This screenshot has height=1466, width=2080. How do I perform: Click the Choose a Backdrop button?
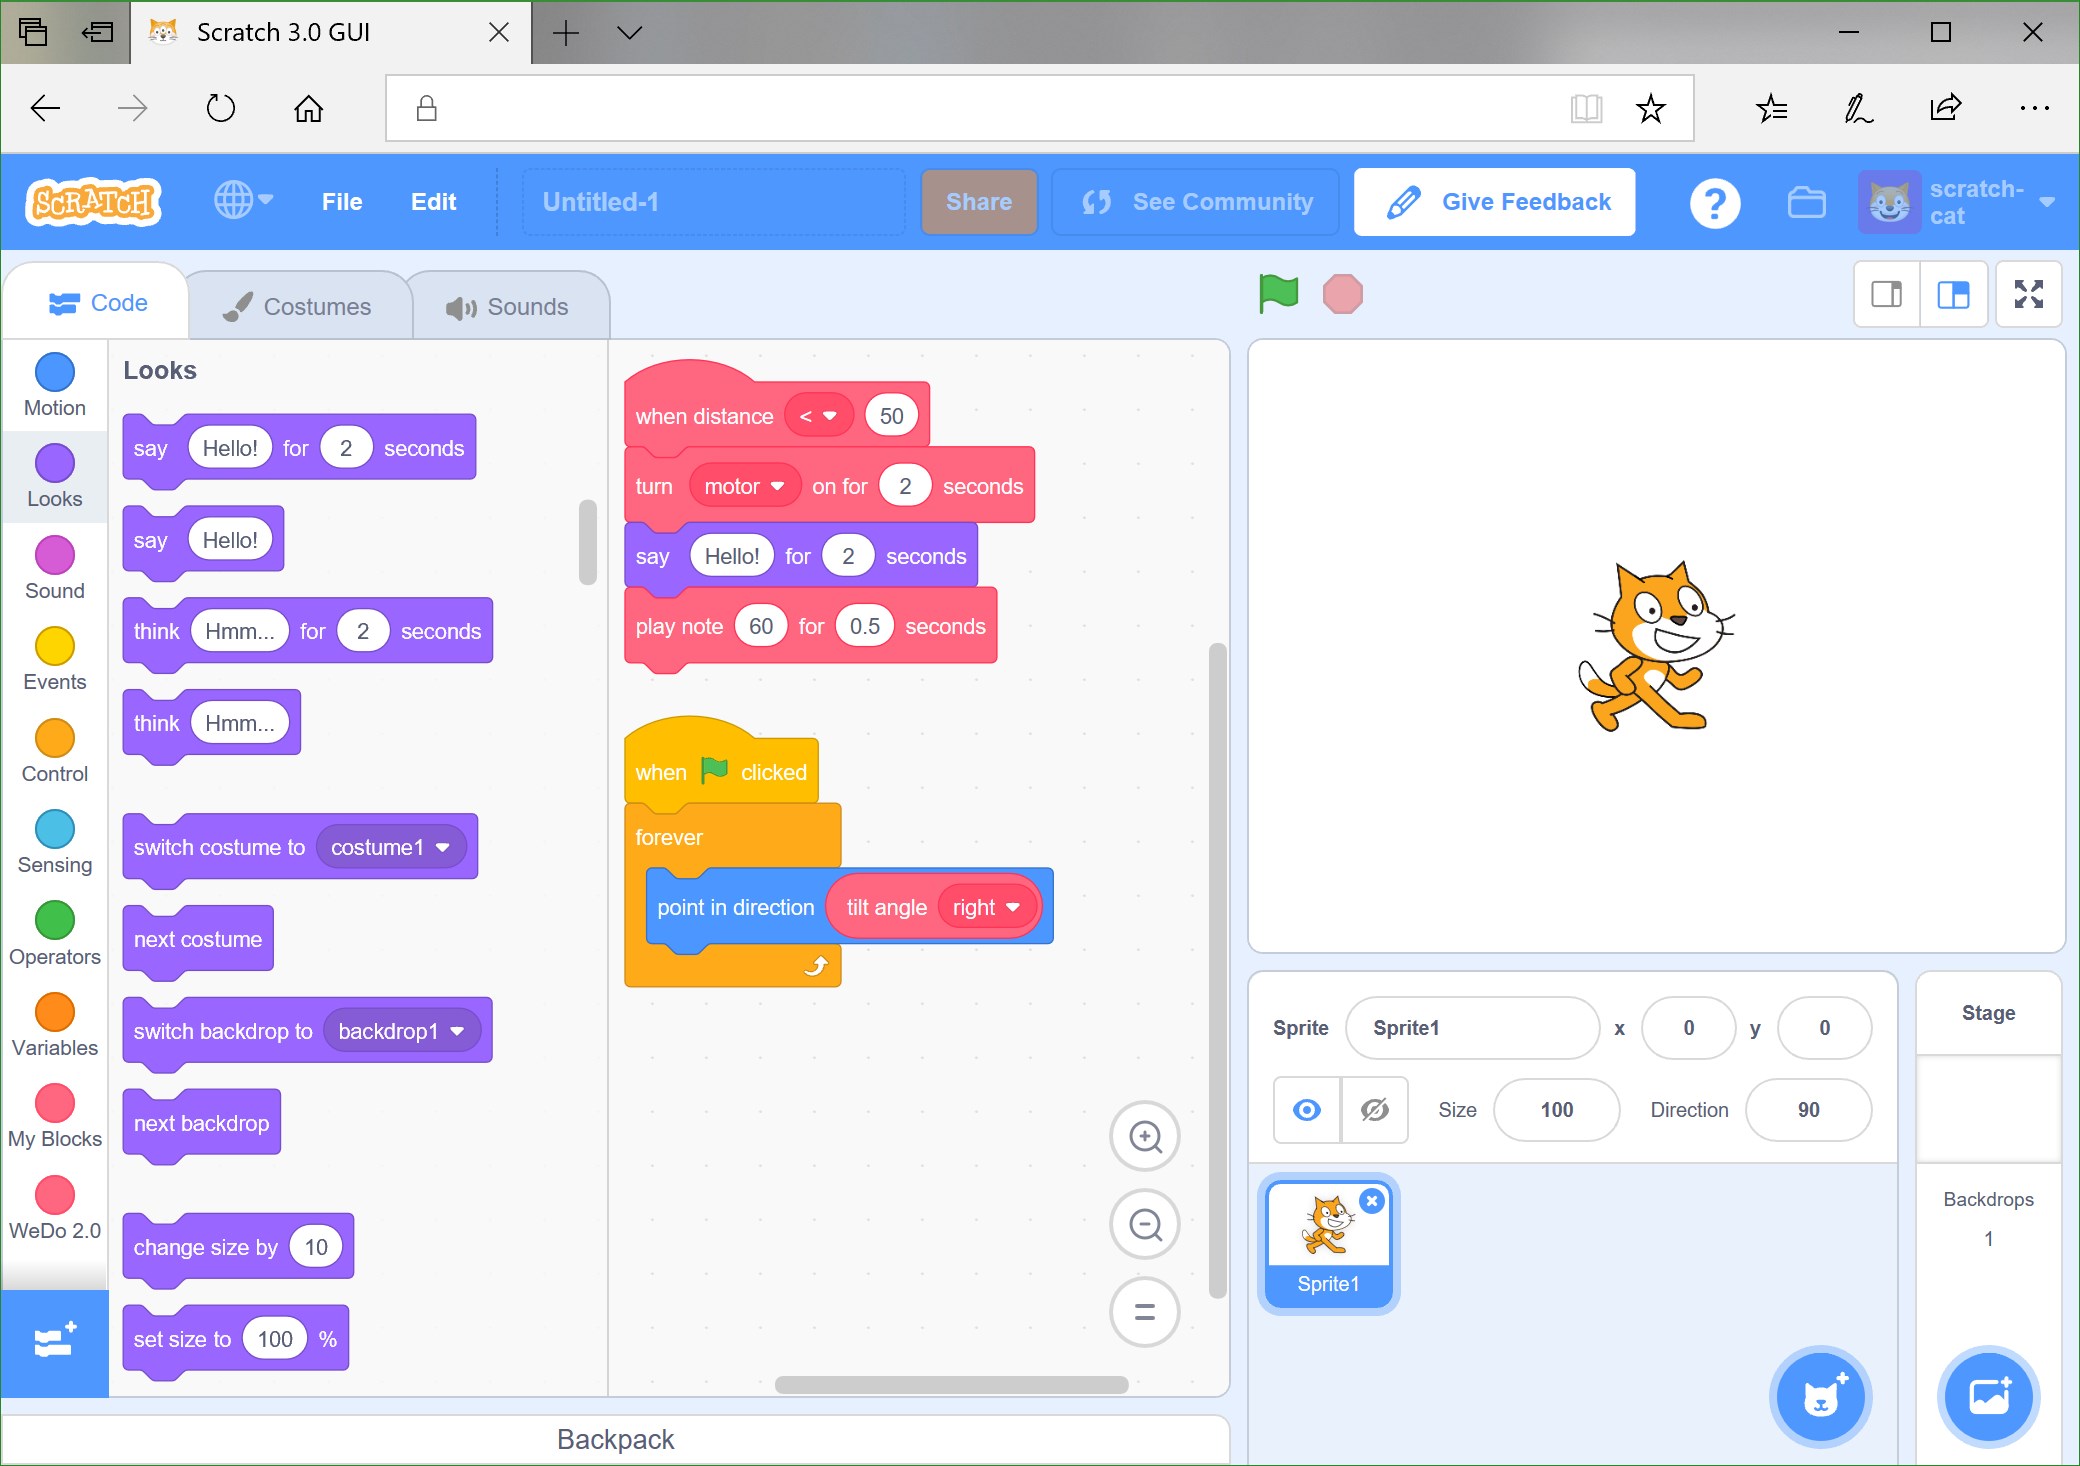point(1988,1396)
